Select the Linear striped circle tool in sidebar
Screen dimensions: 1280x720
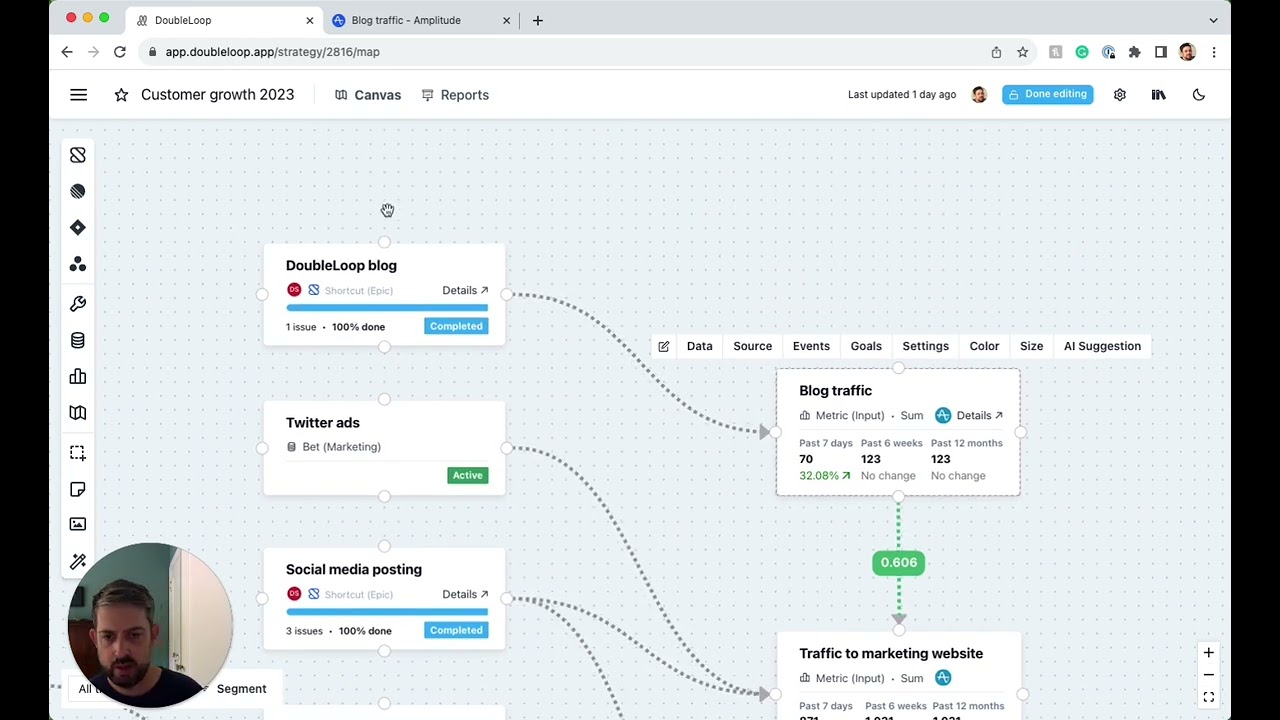point(78,191)
